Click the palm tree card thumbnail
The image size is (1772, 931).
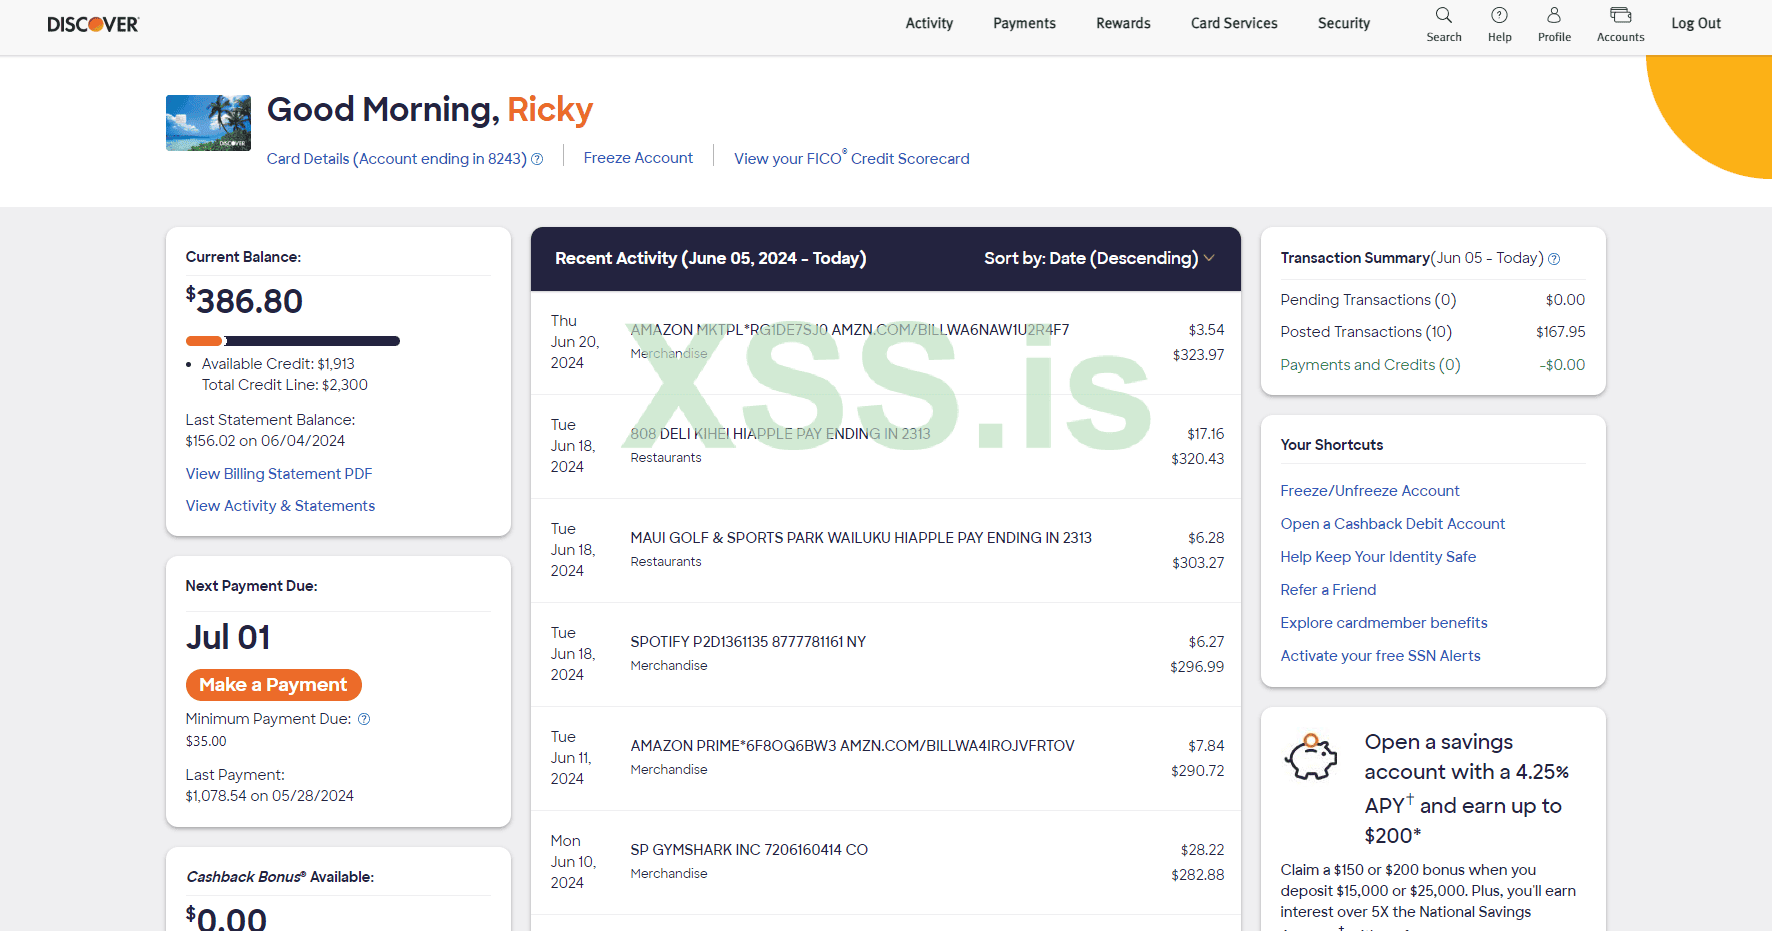(x=208, y=123)
